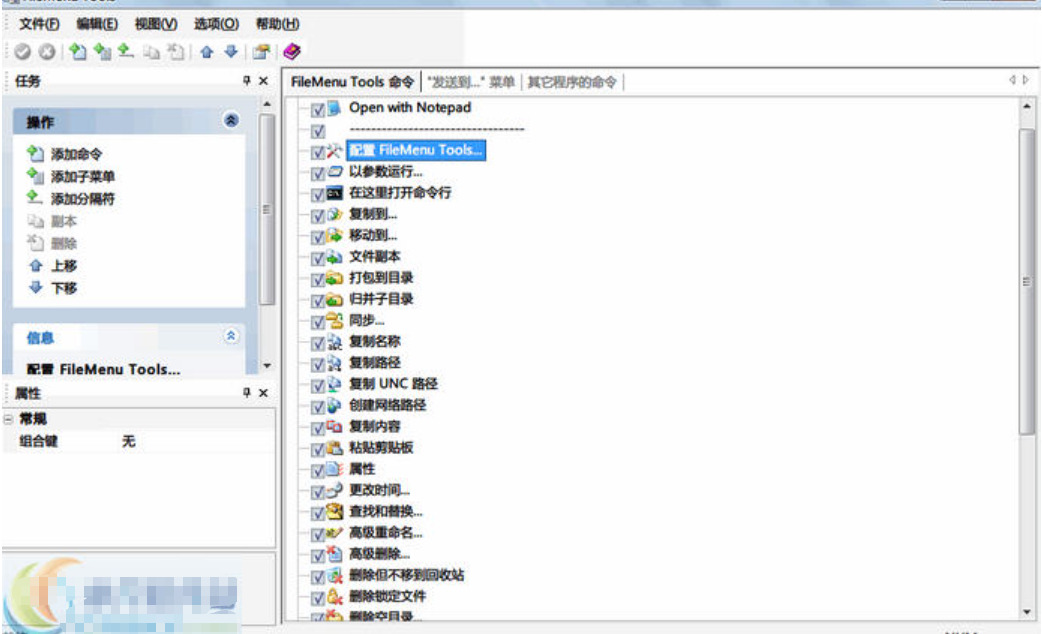Click the tab scroll right arrow
This screenshot has height=634, width=1042.
(1025, 80)
